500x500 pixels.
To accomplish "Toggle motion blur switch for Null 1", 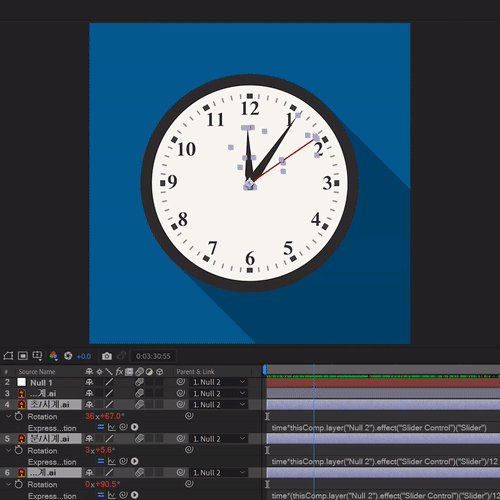I will click(x=139, y=382).
